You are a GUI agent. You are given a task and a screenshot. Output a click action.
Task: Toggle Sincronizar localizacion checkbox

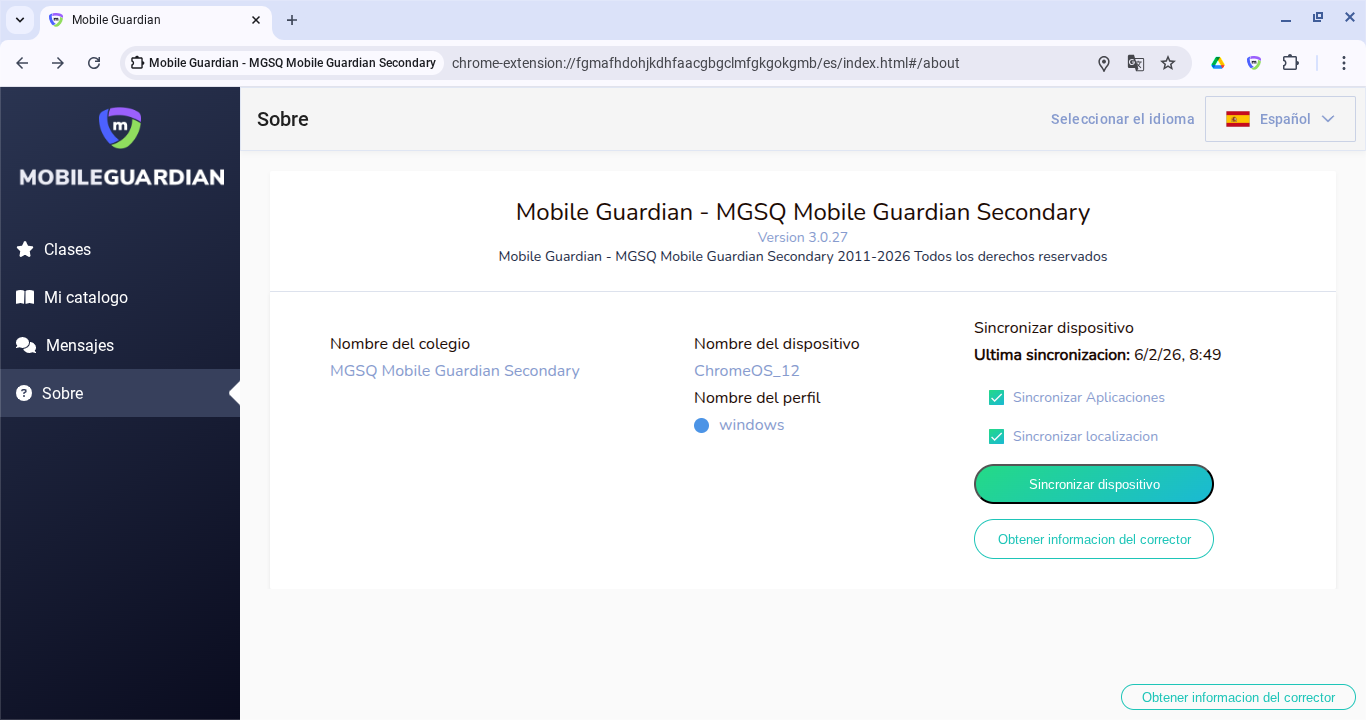tap(996, 437)
